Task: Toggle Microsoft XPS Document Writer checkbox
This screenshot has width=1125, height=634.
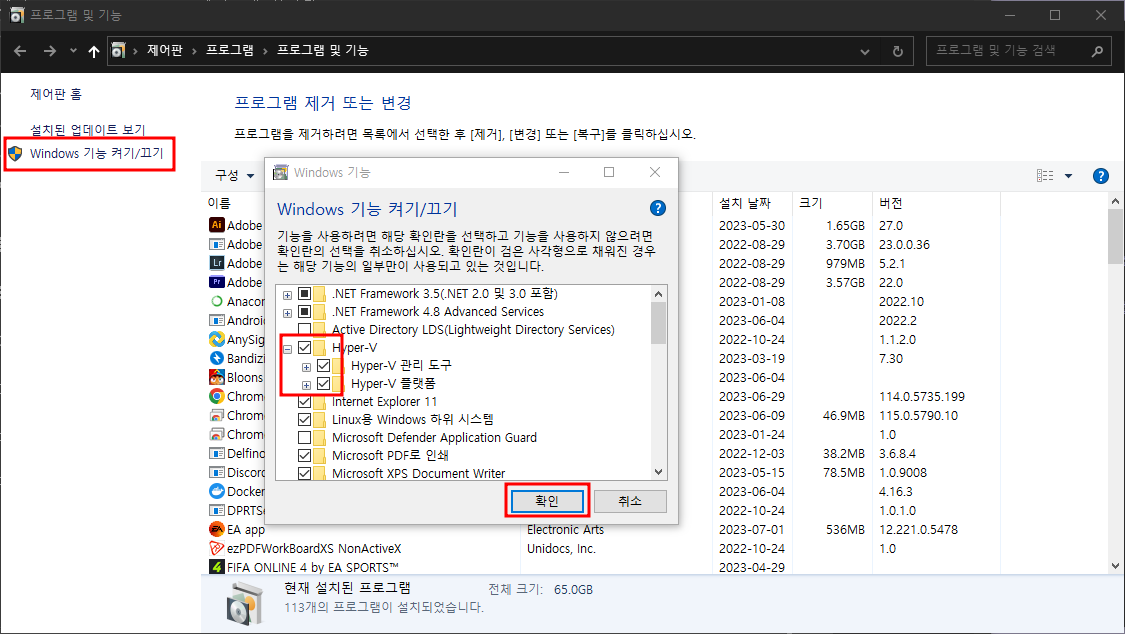Action: click(x=304, y=473)
